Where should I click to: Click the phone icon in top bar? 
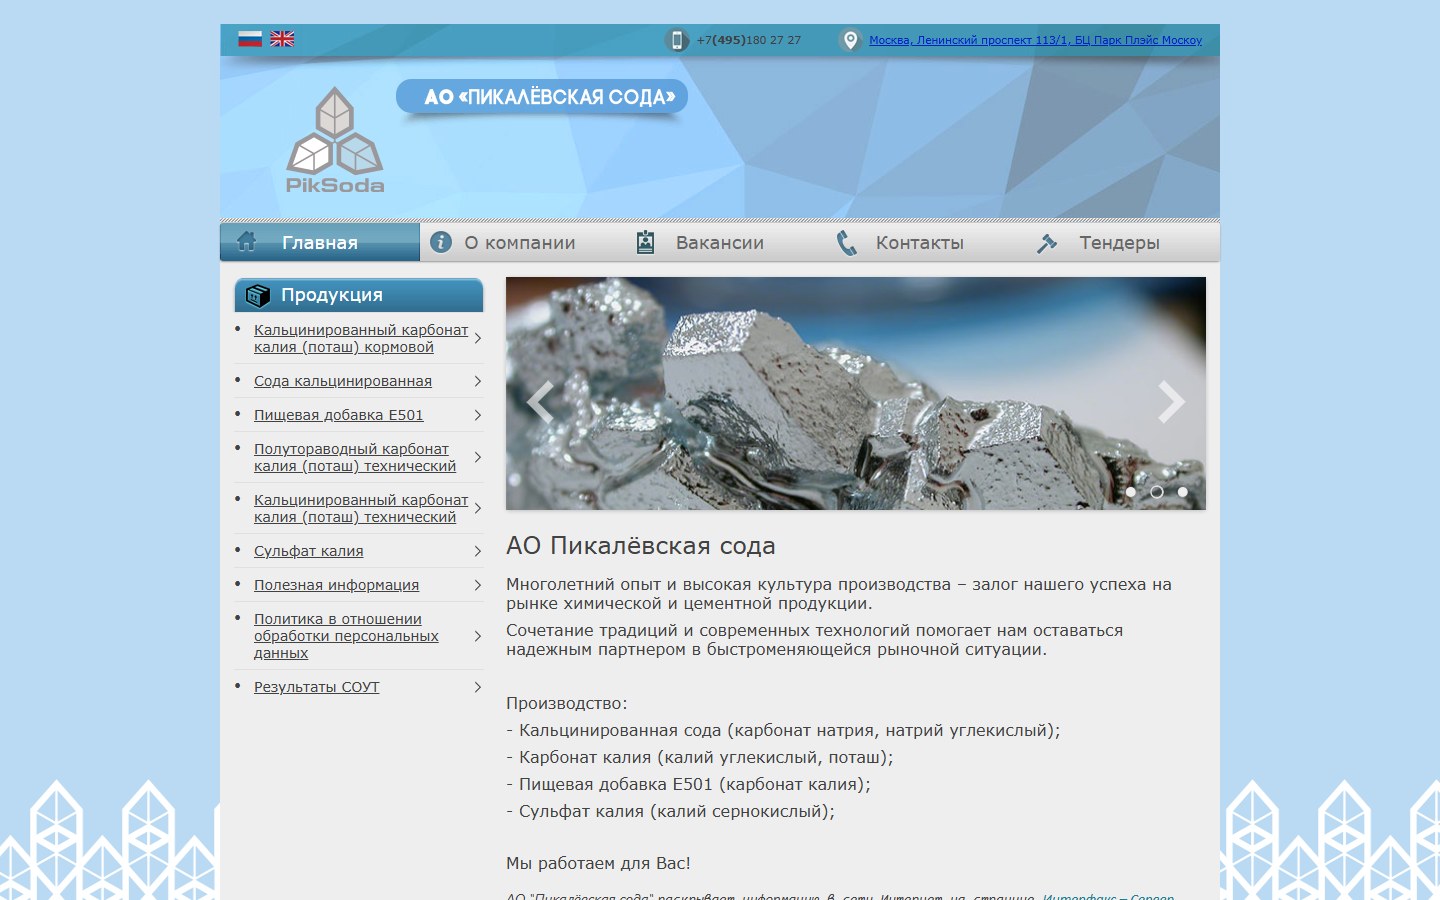(x=677, y=40)
